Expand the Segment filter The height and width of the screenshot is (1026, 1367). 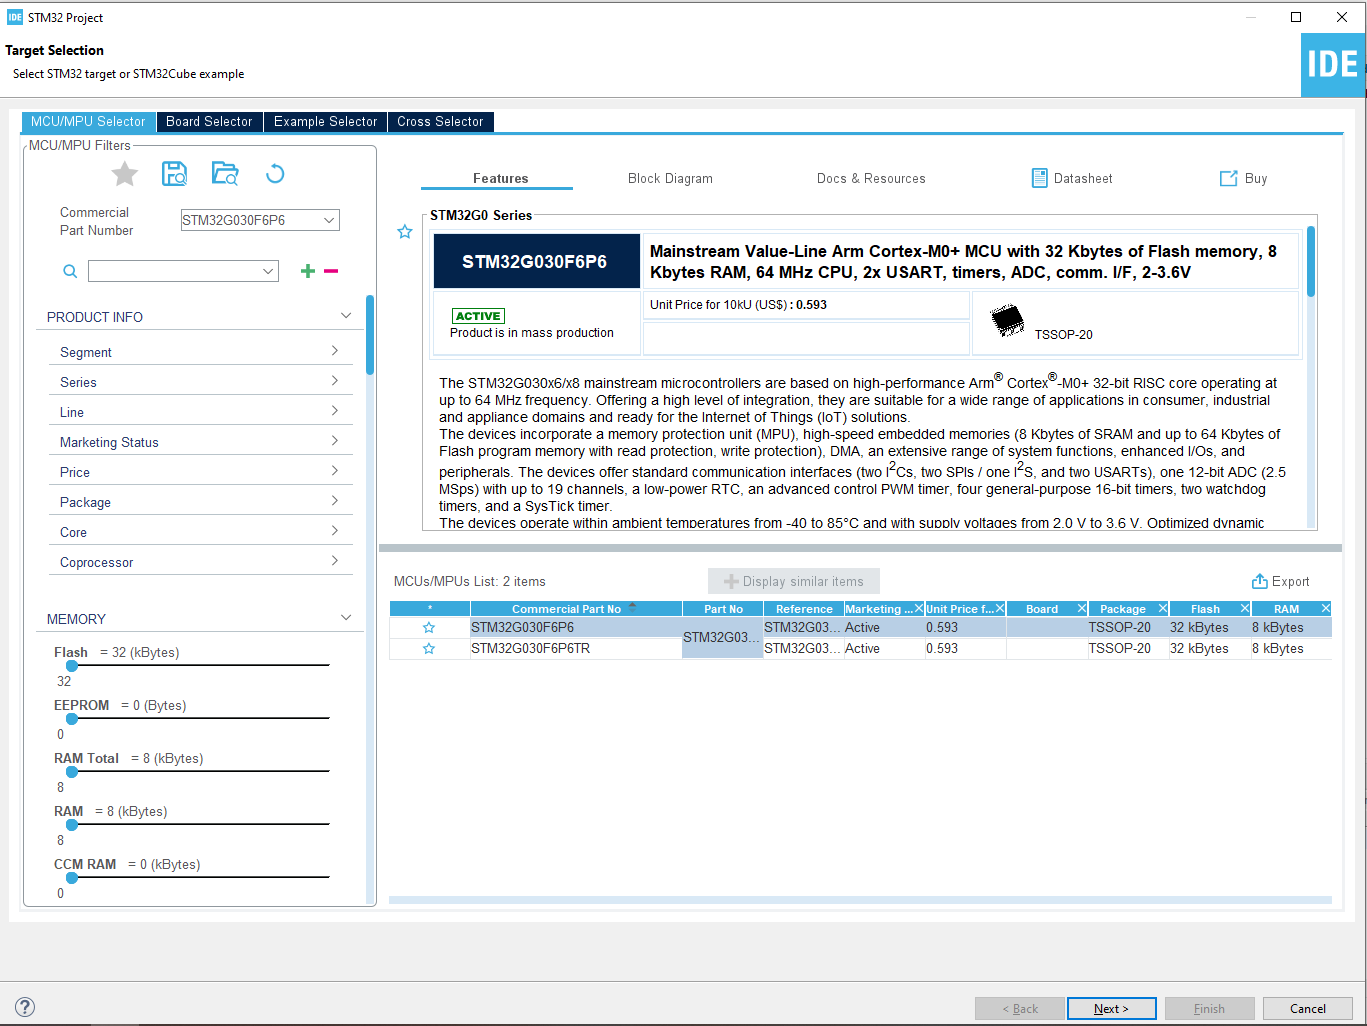(334, 351)
